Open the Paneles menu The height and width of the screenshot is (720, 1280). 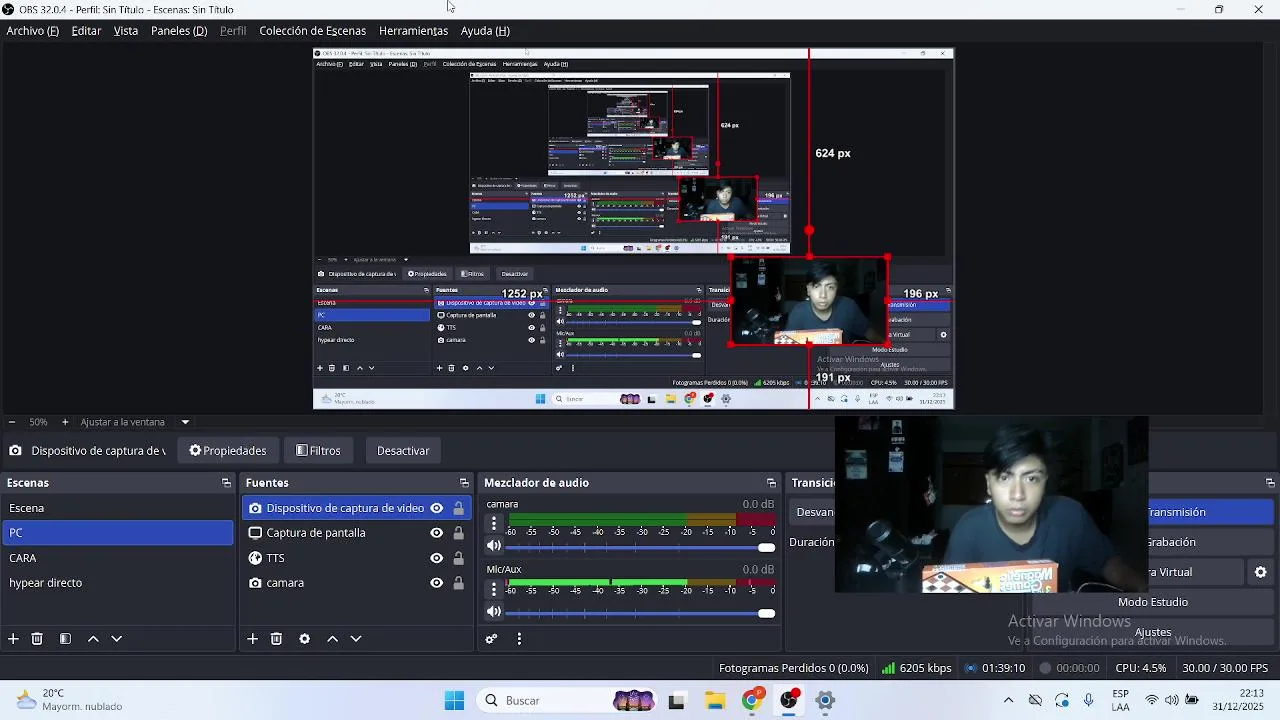[x=179, y=31]
